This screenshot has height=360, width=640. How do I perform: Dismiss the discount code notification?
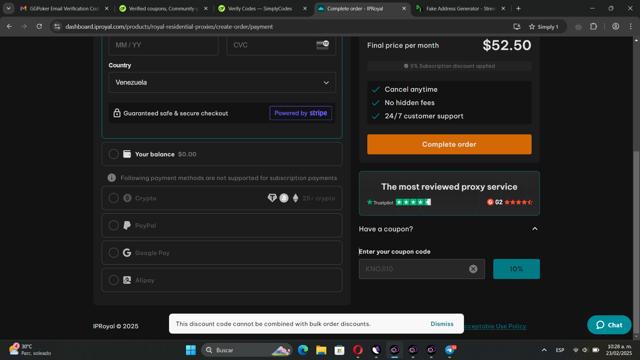click(x=442, y=324)
